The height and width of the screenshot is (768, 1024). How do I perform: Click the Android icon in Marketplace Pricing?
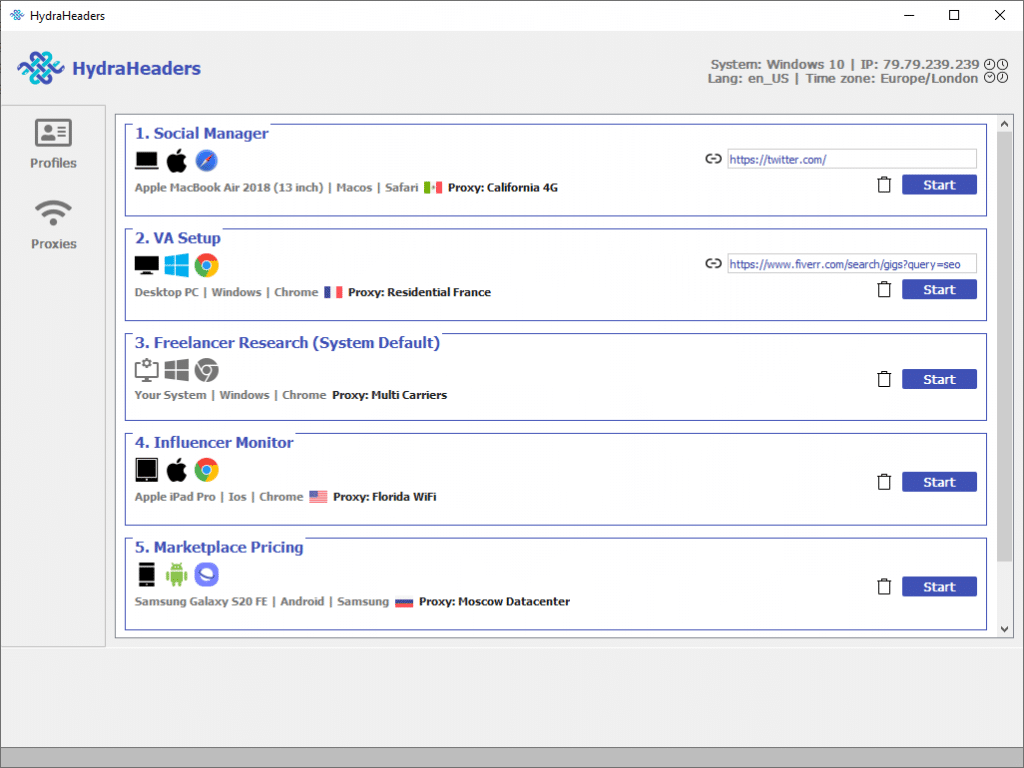pyautogui.click(x=176, y=574)
